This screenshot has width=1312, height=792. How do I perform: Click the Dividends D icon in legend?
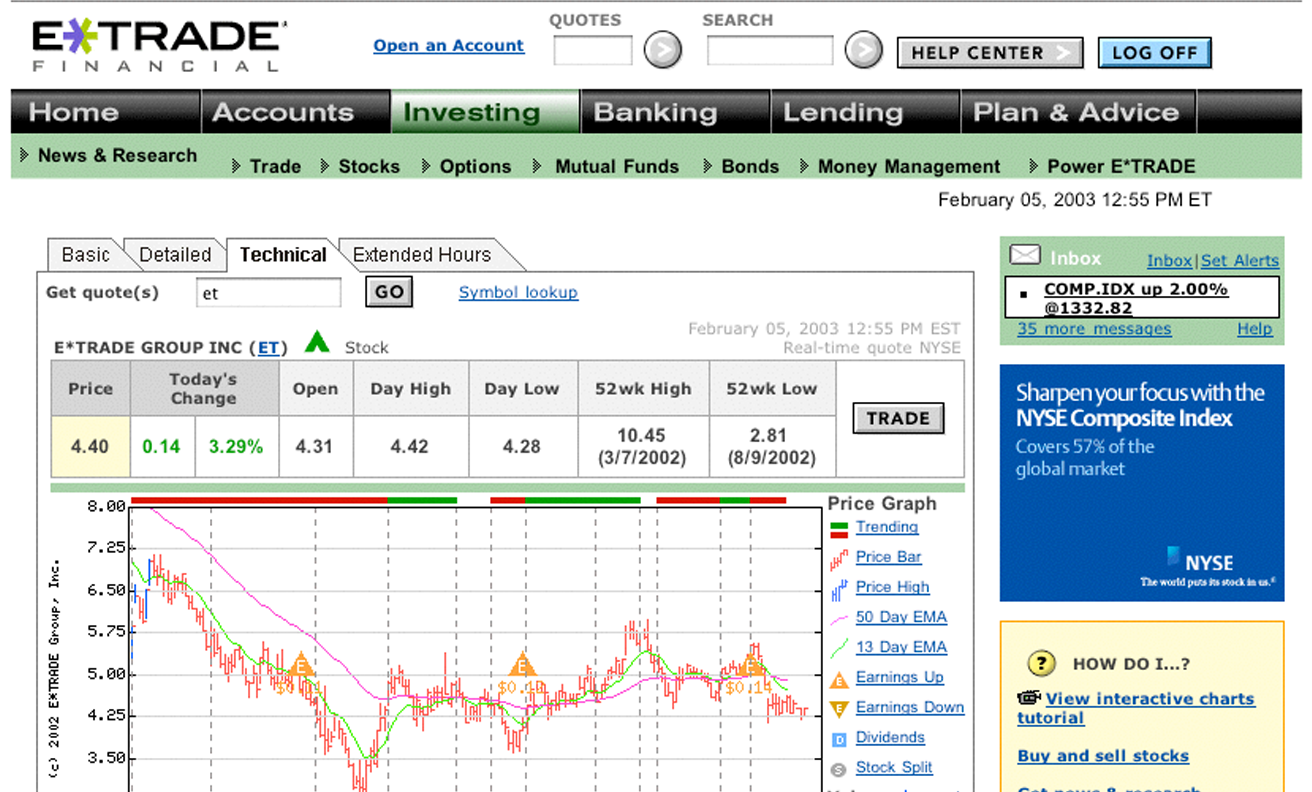pyautogui.click(x=839, y=739)
